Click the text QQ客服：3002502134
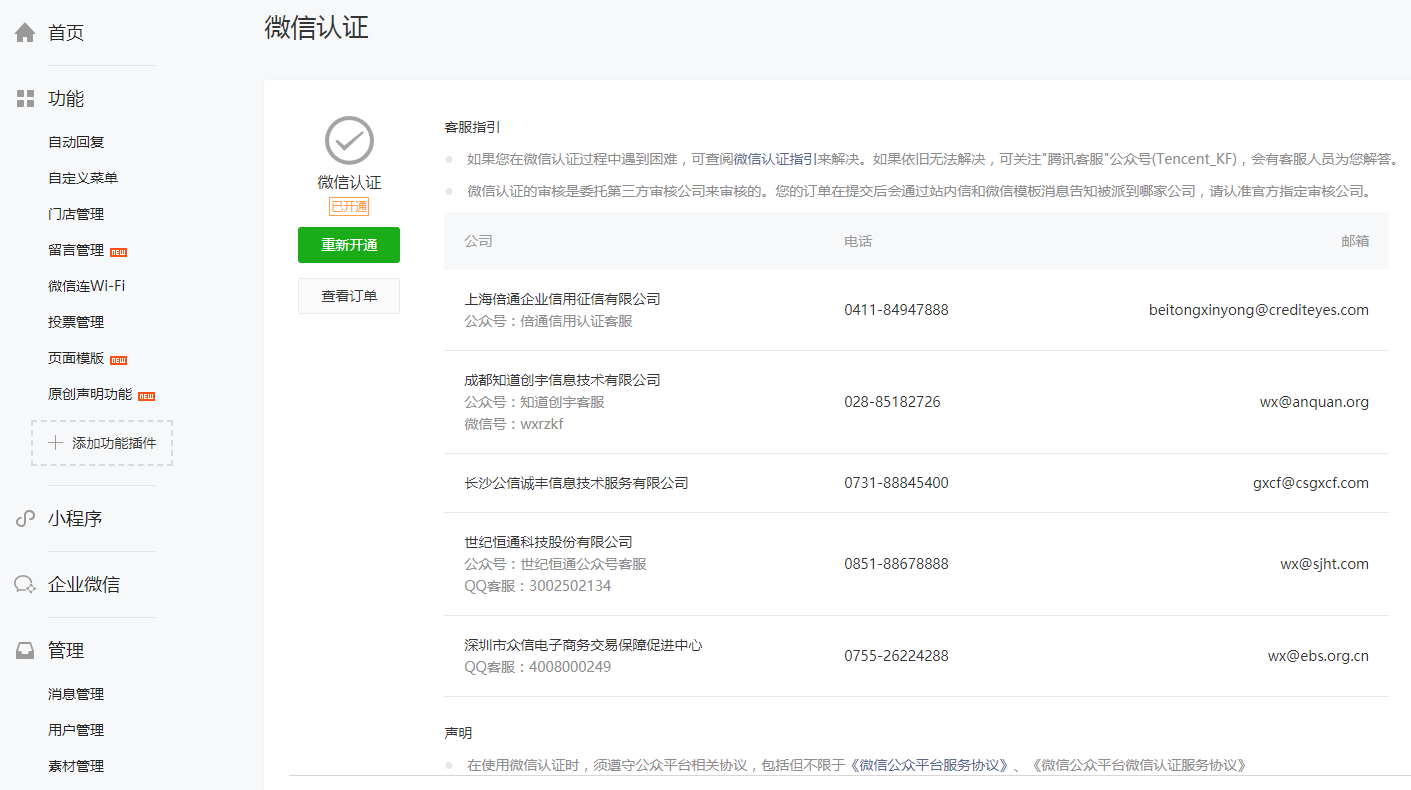 pos(537,586)
